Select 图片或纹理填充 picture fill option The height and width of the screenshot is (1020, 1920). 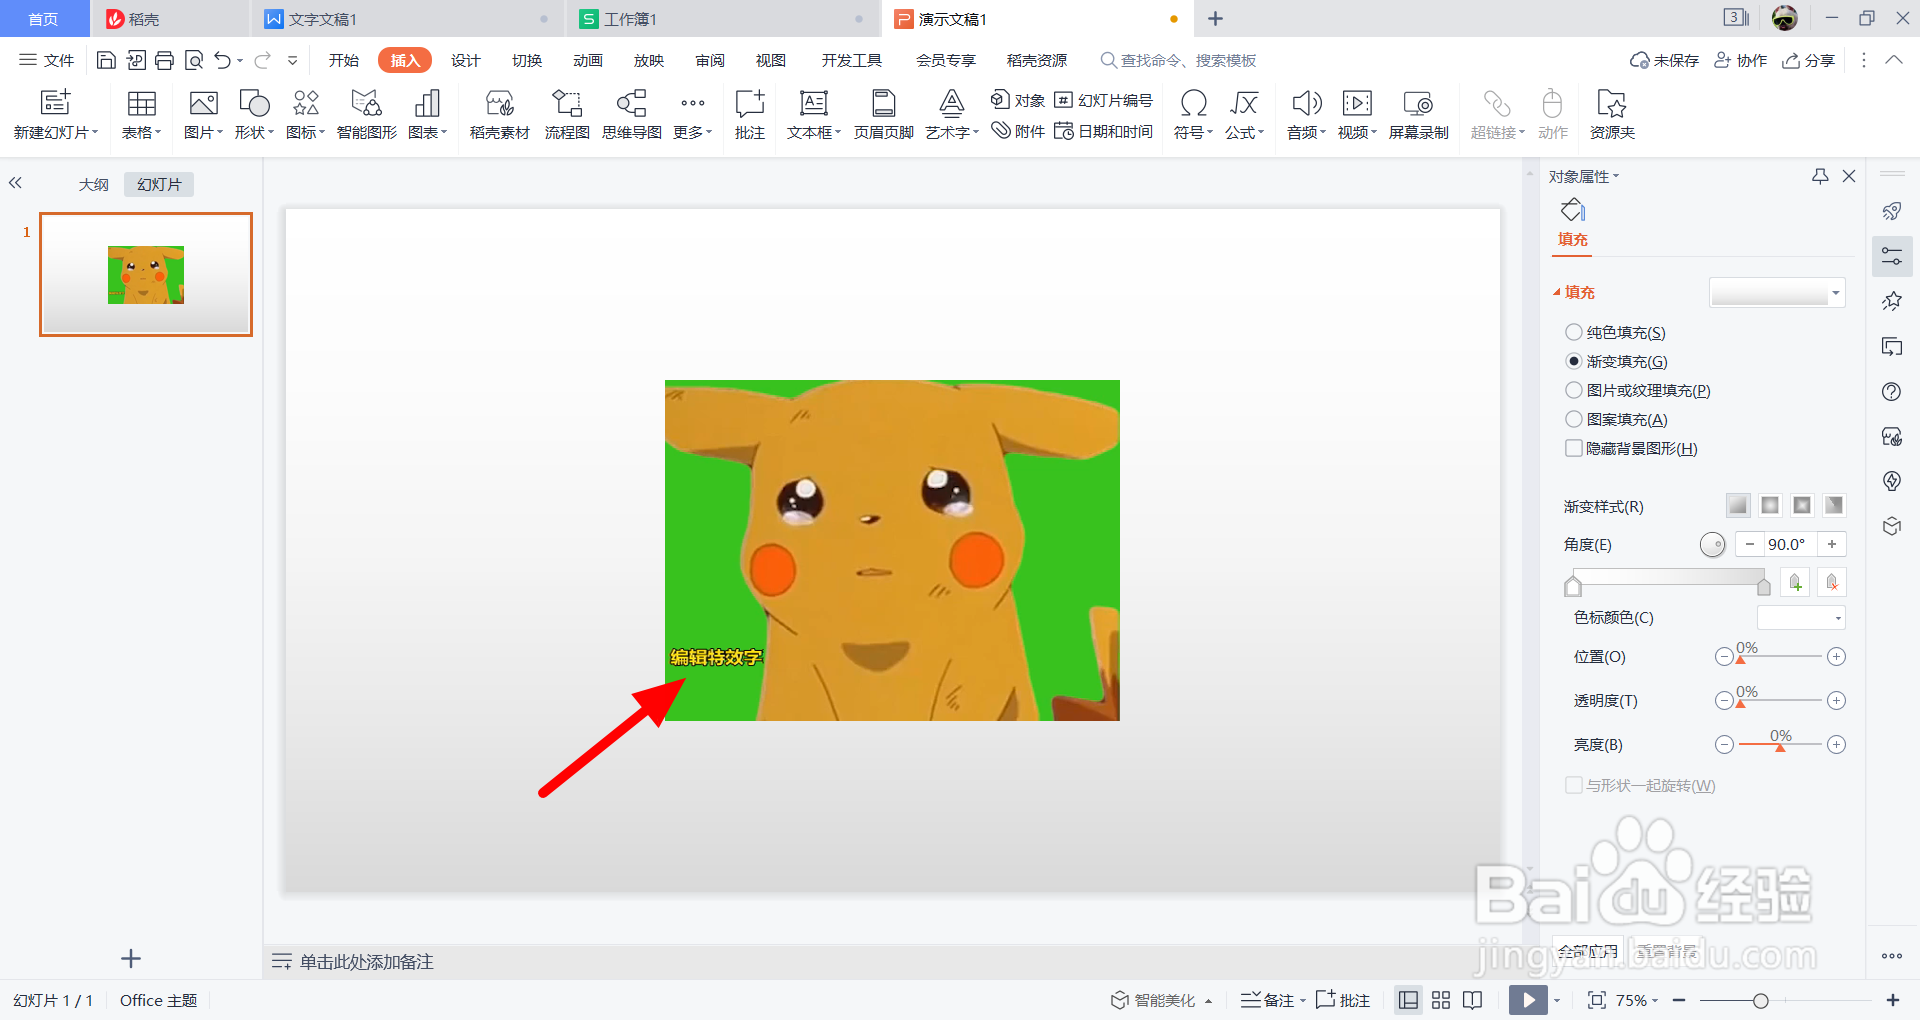click(x=1638, y=390)
